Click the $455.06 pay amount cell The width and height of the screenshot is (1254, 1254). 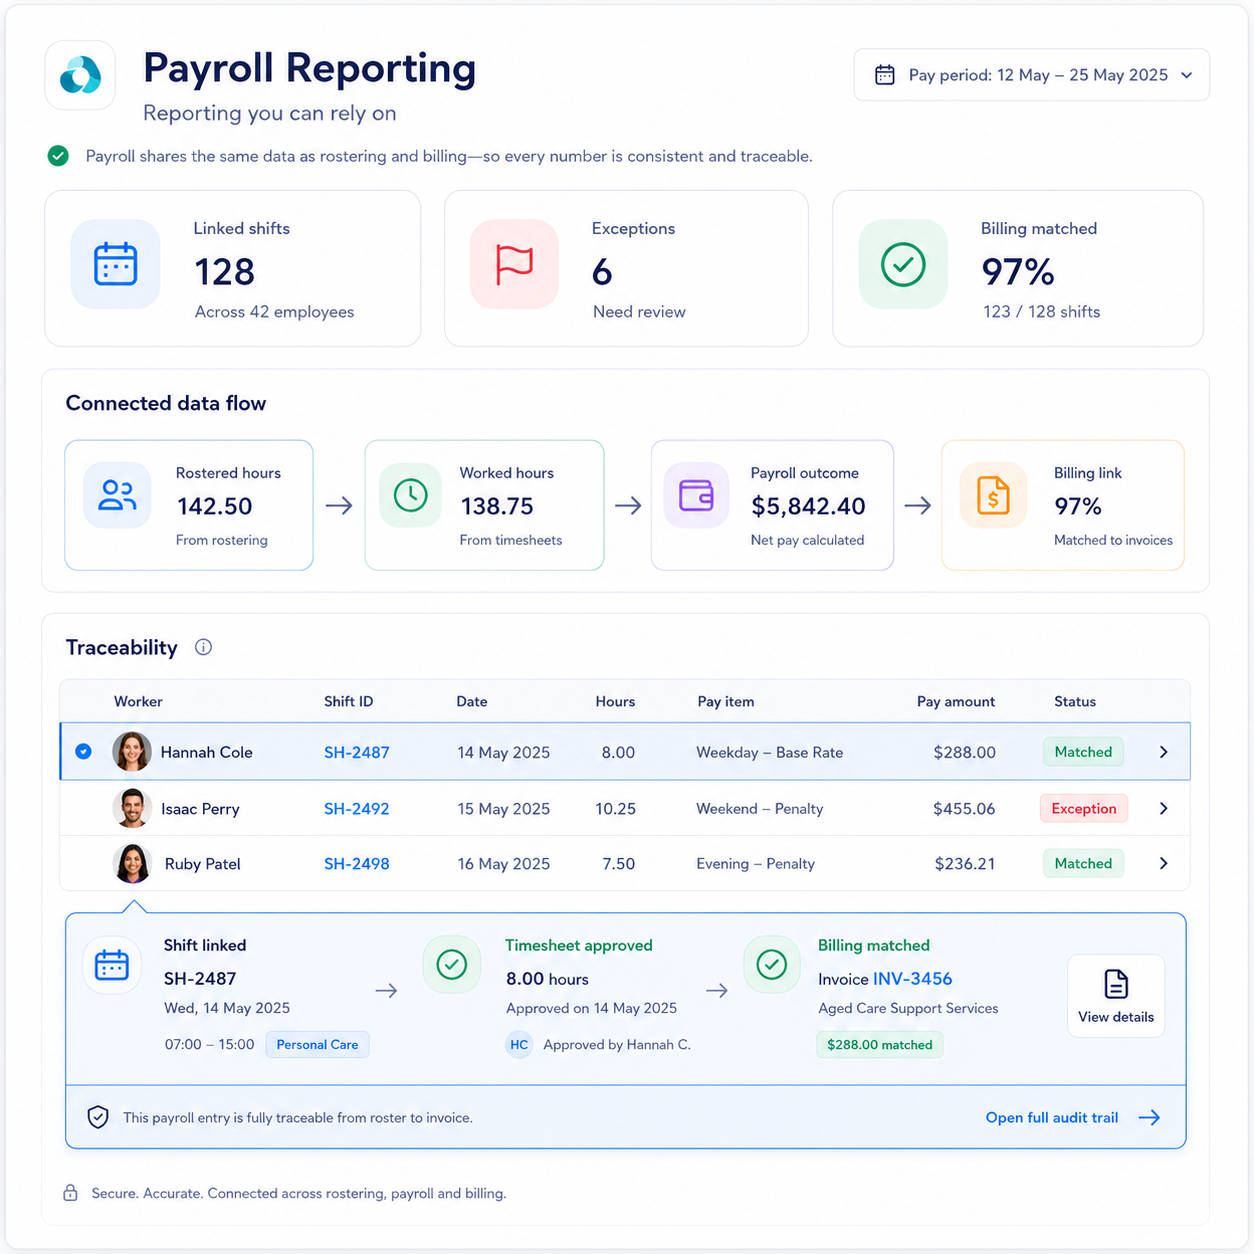coord(964,808)
